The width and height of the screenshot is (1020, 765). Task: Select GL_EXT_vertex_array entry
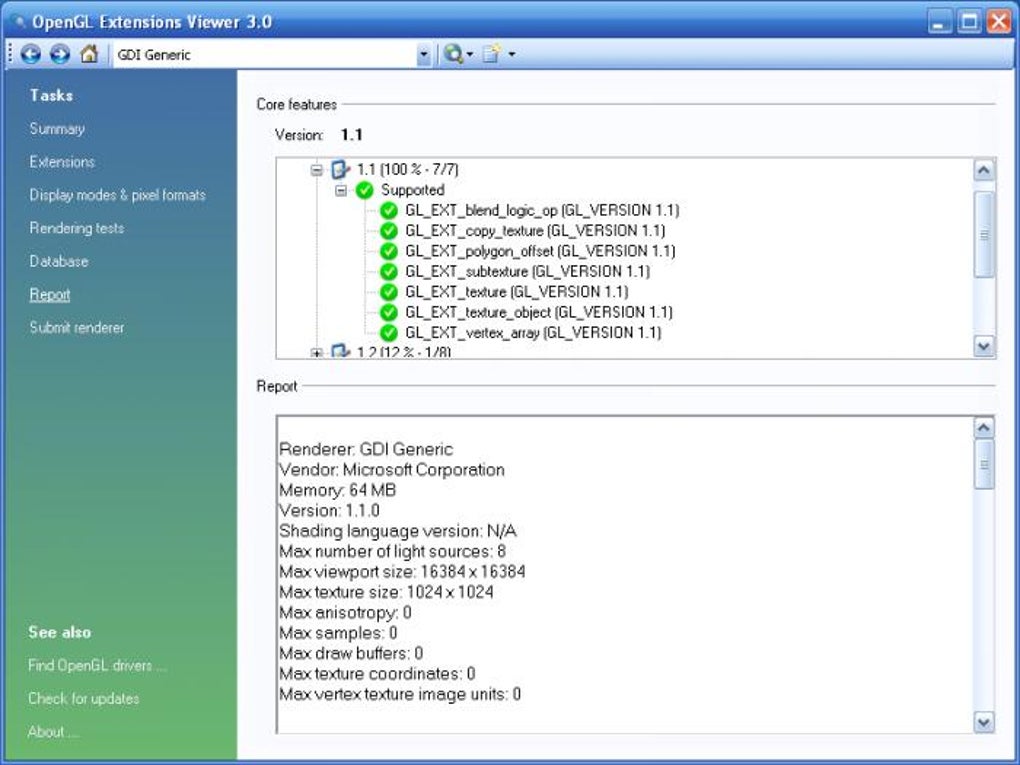point(533,332)
